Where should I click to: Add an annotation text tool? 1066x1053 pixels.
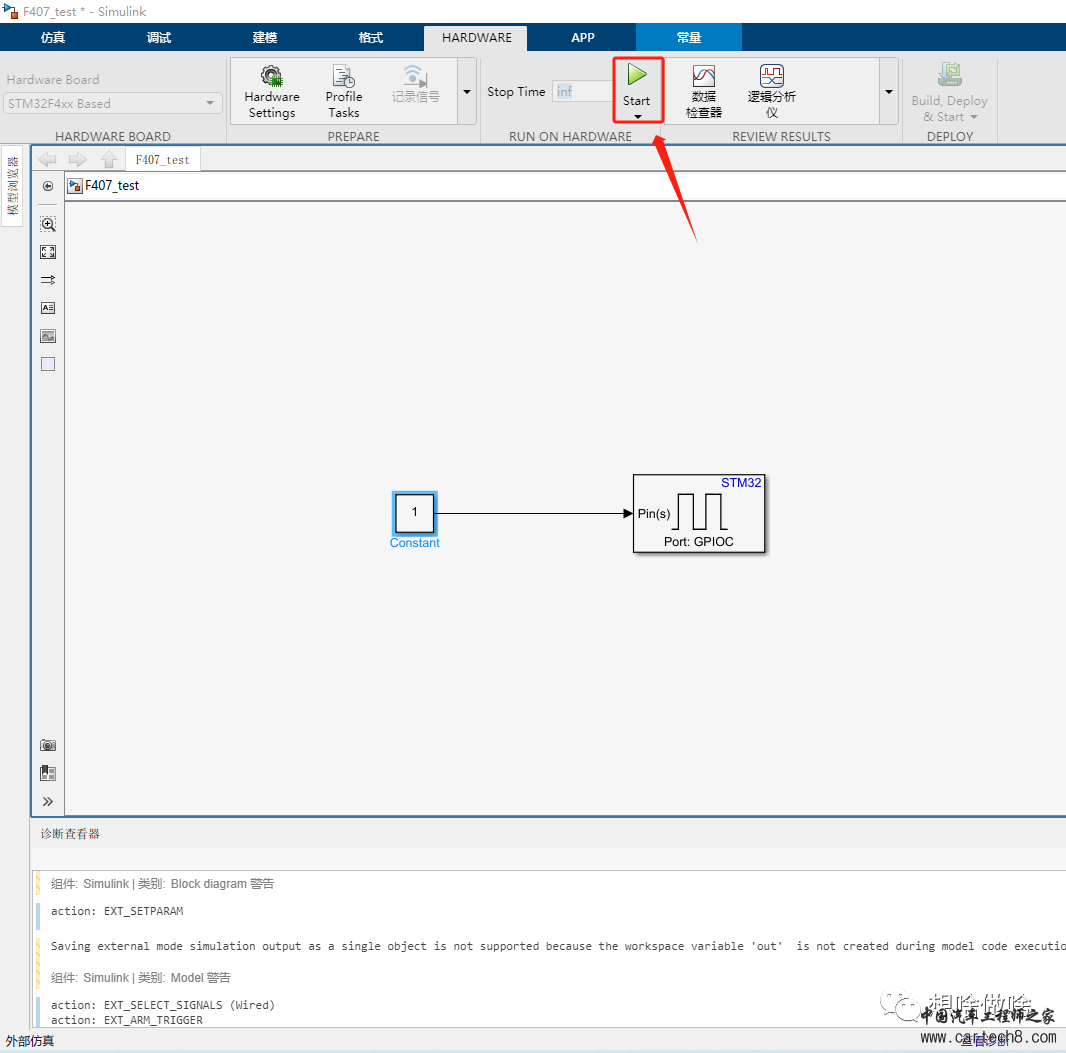pyautogui.click(x=48, y=308)
